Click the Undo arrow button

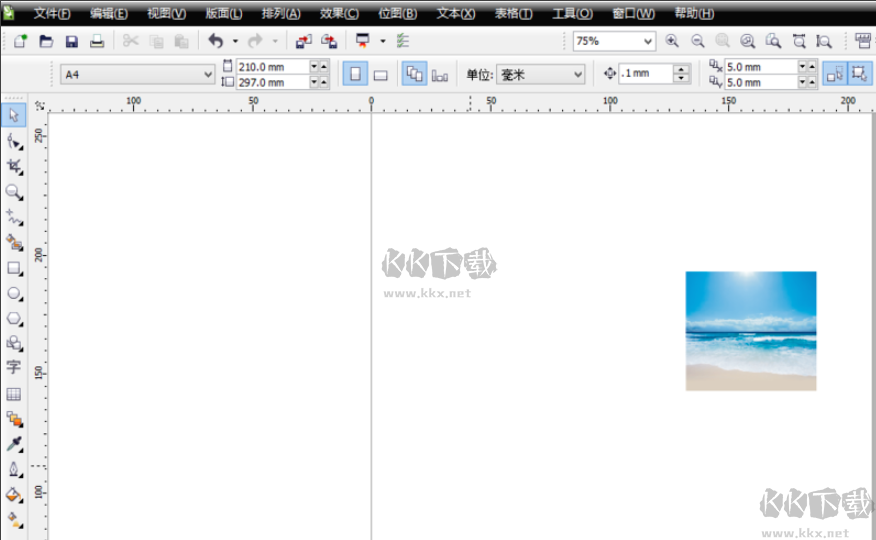(216, 41)
